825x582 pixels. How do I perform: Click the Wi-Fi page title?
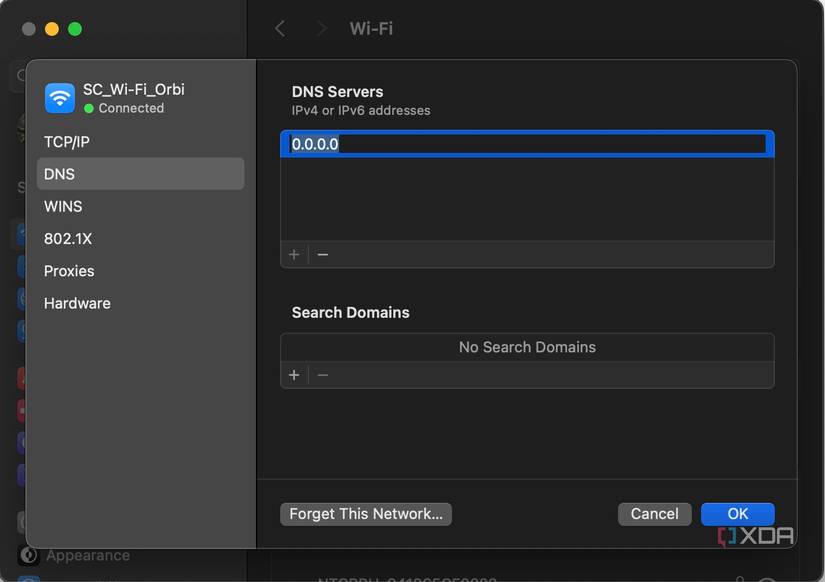coord(371,28)
